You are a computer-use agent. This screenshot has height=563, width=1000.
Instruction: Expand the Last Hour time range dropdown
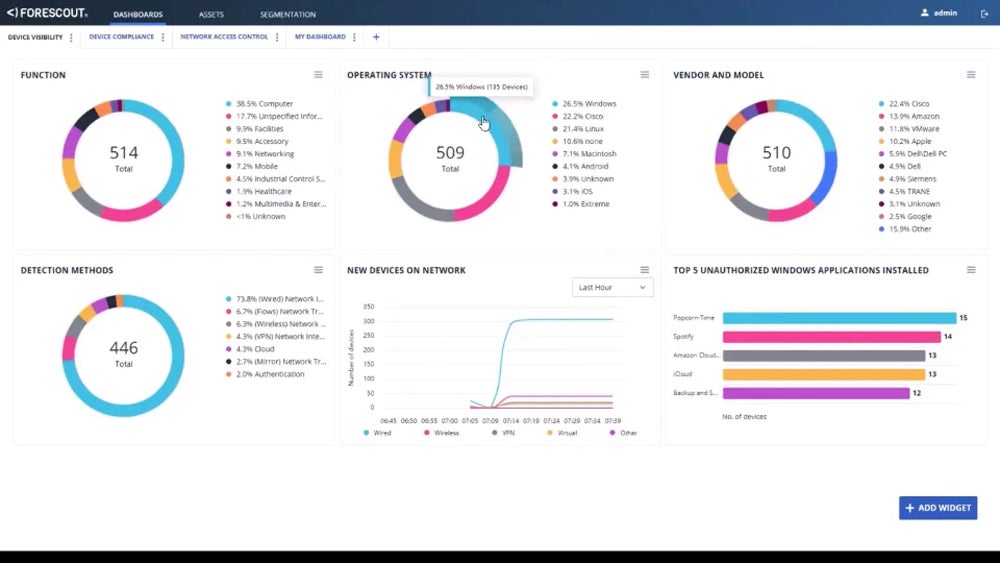pos(612,287)
